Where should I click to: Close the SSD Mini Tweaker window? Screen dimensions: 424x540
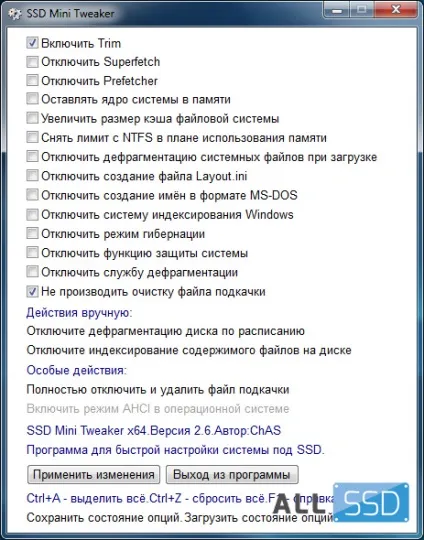pyautogui.click(x=395, y=10)
